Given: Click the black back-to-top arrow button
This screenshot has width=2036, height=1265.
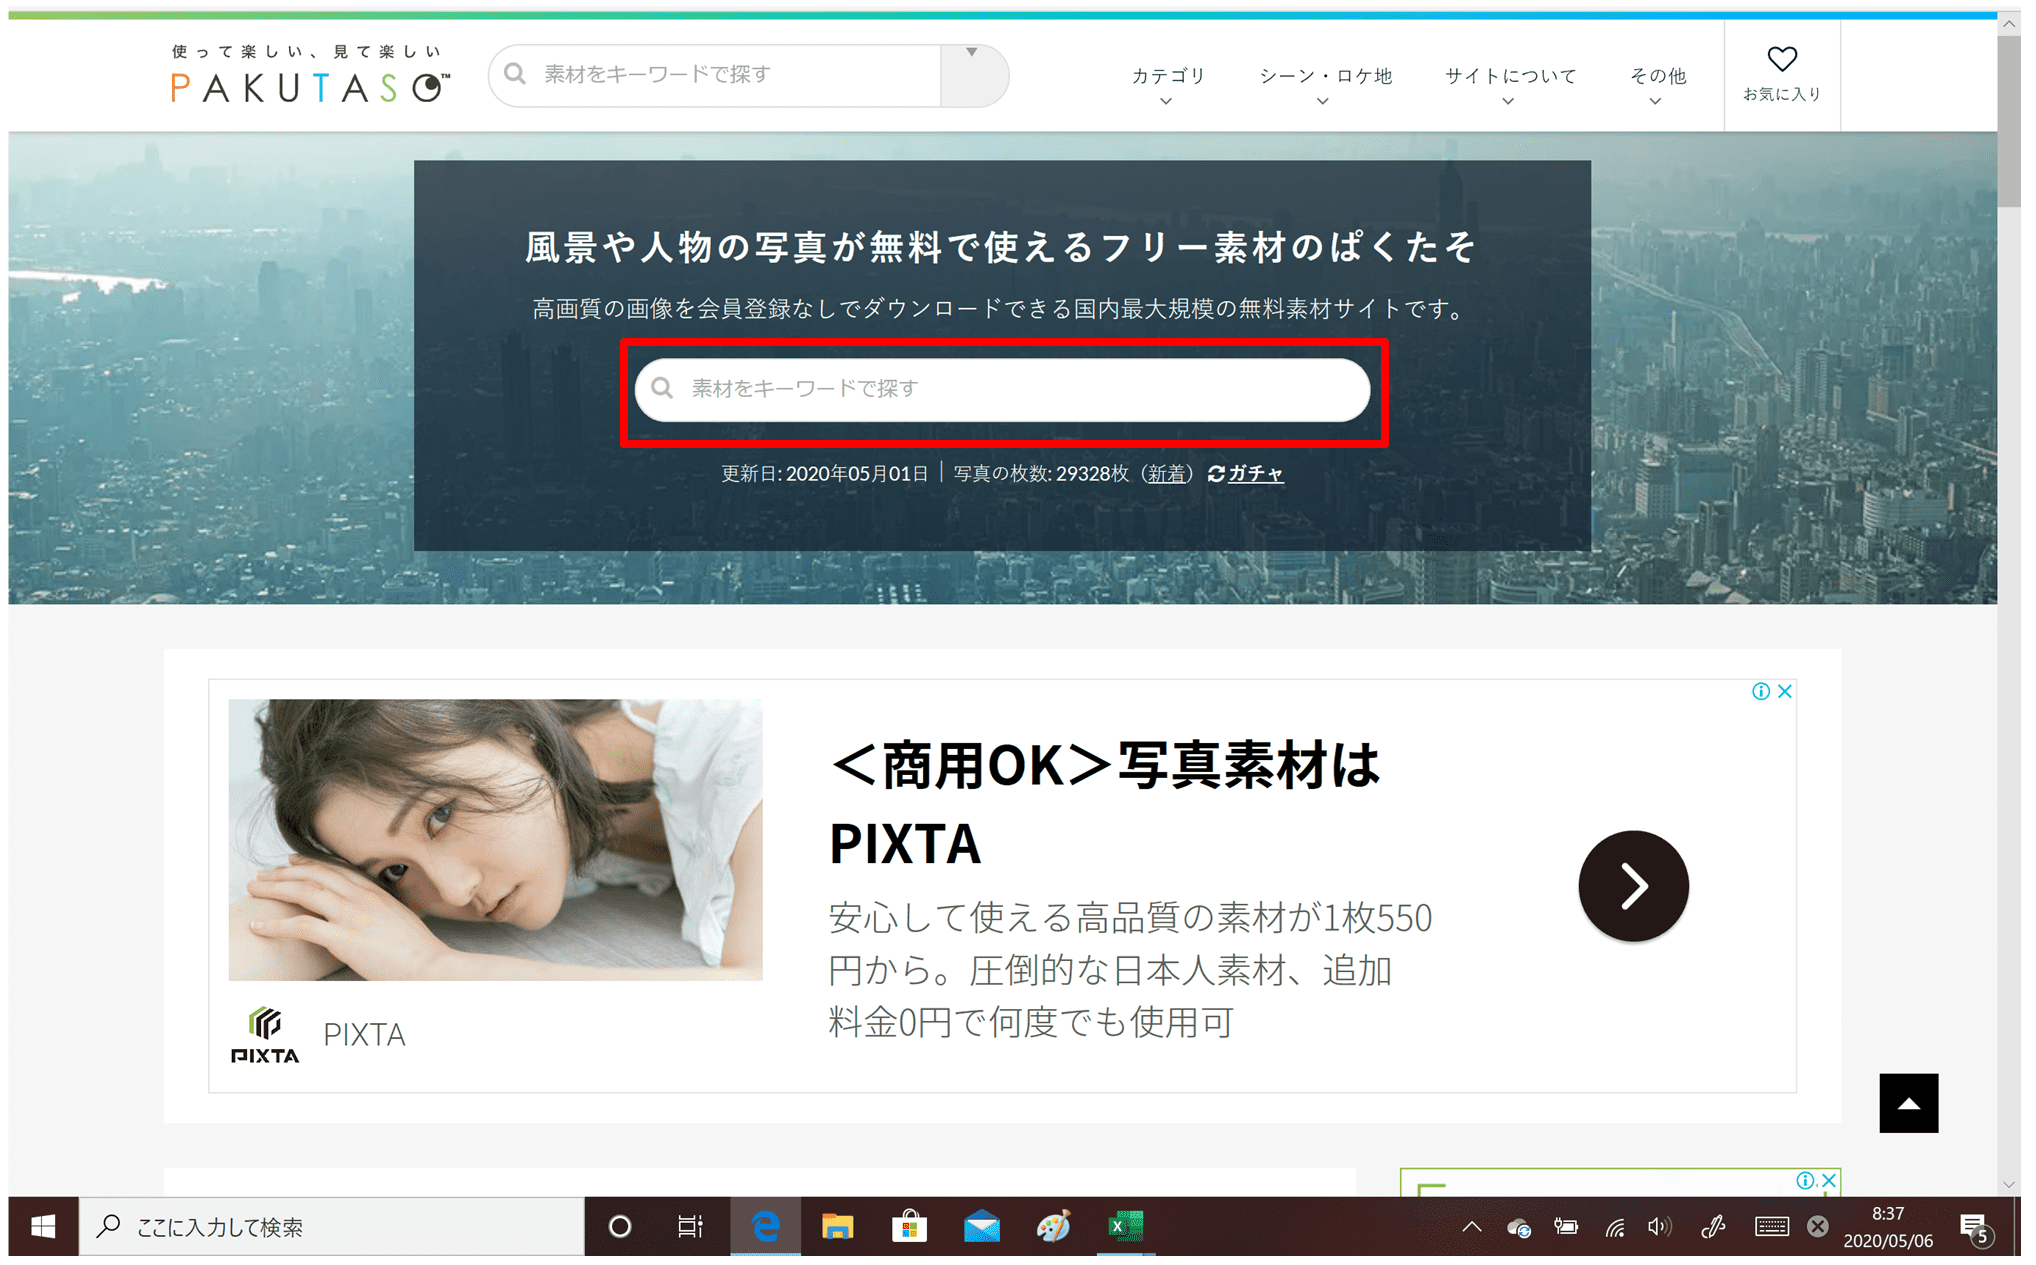Looking at the screenshot, I should tap(1908, 1103).
